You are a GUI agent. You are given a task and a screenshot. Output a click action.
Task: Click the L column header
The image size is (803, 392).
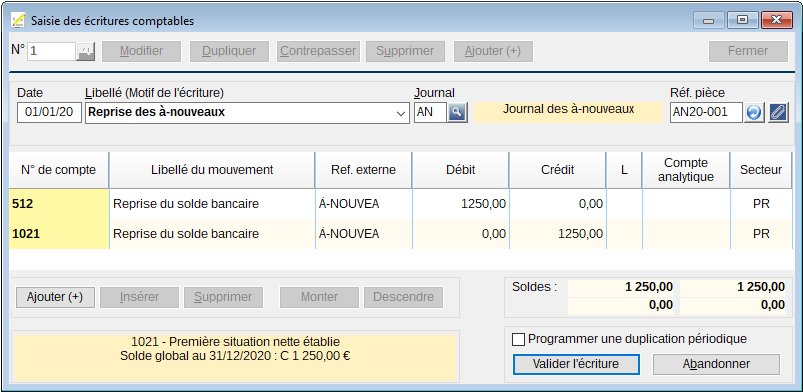click(624, 170)
